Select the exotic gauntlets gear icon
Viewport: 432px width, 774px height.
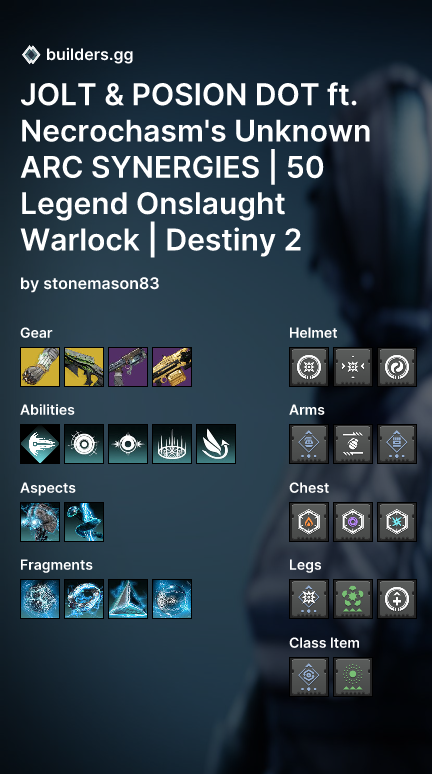(x=40, y=367)
